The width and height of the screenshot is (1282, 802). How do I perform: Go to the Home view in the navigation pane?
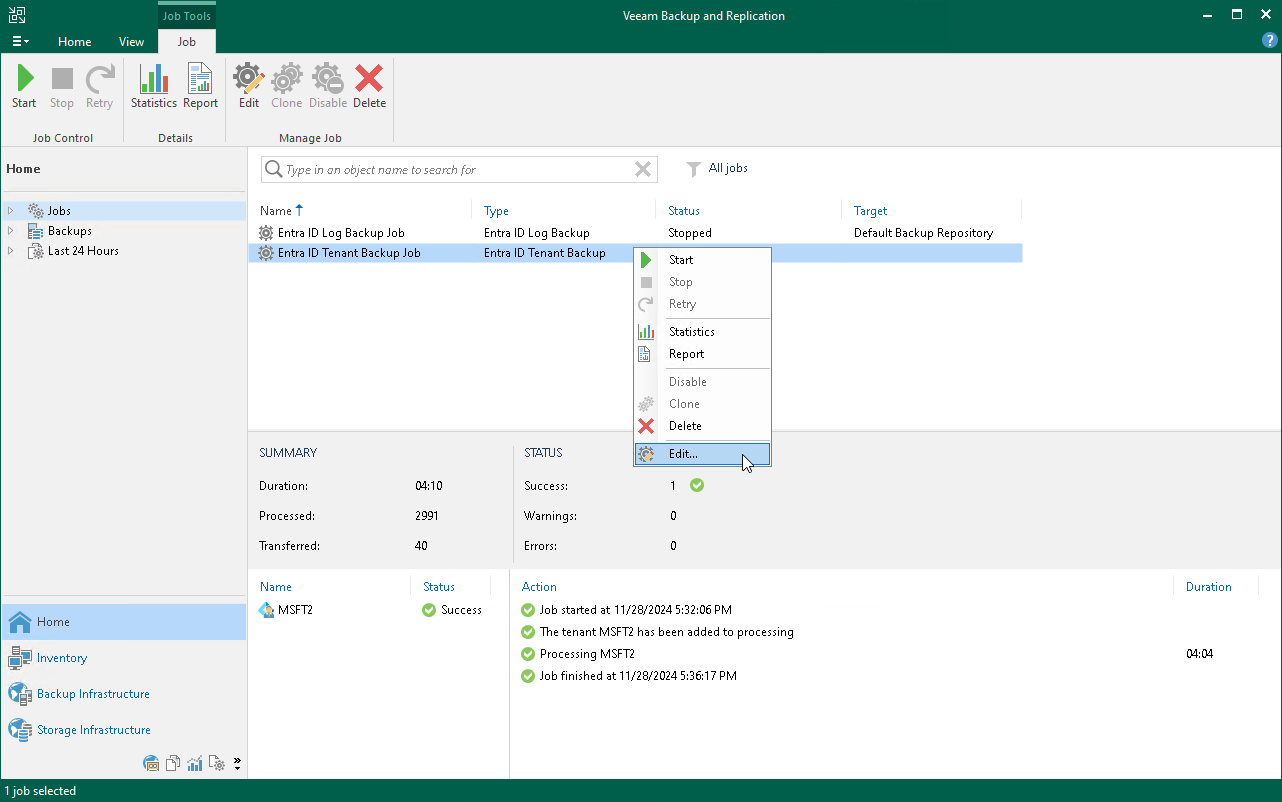coord(123,622)
